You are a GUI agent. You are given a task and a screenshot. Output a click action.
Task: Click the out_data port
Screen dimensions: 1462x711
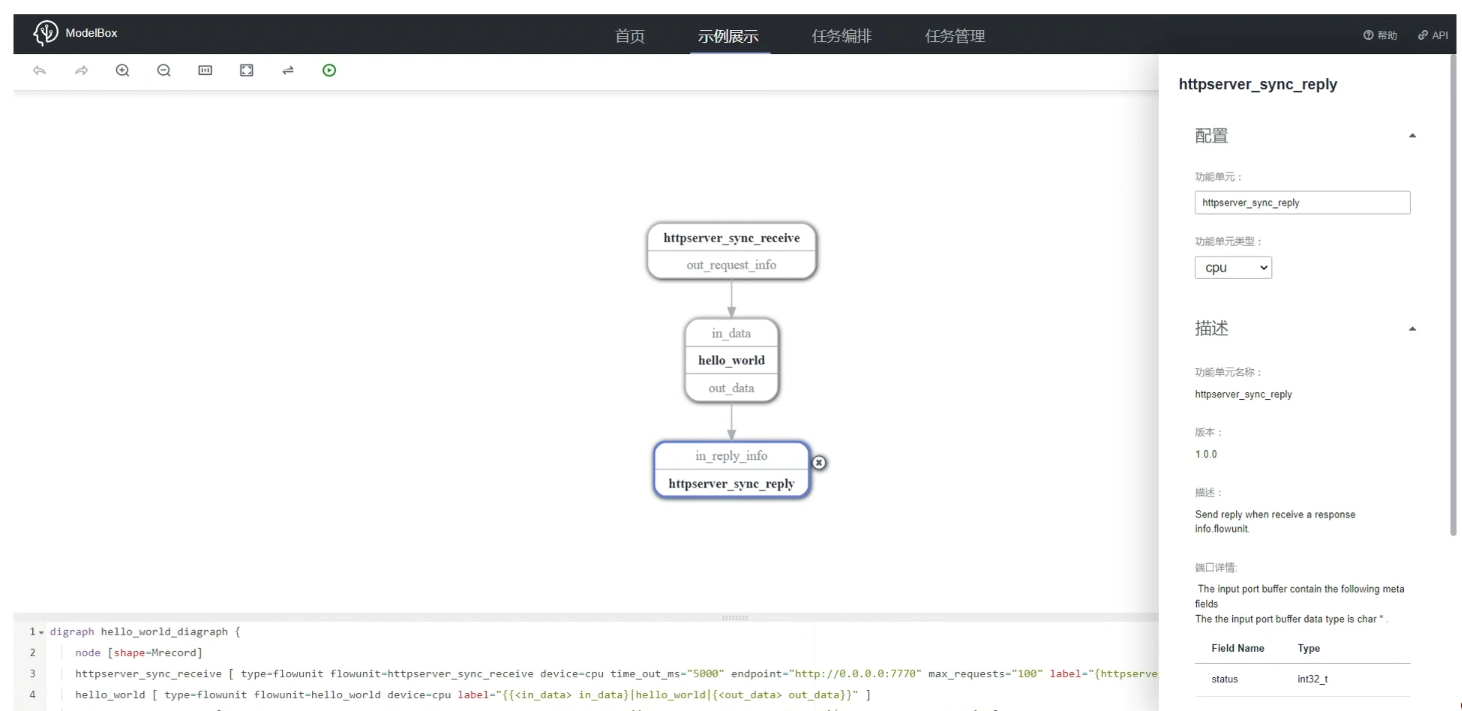tap(731, 388)
